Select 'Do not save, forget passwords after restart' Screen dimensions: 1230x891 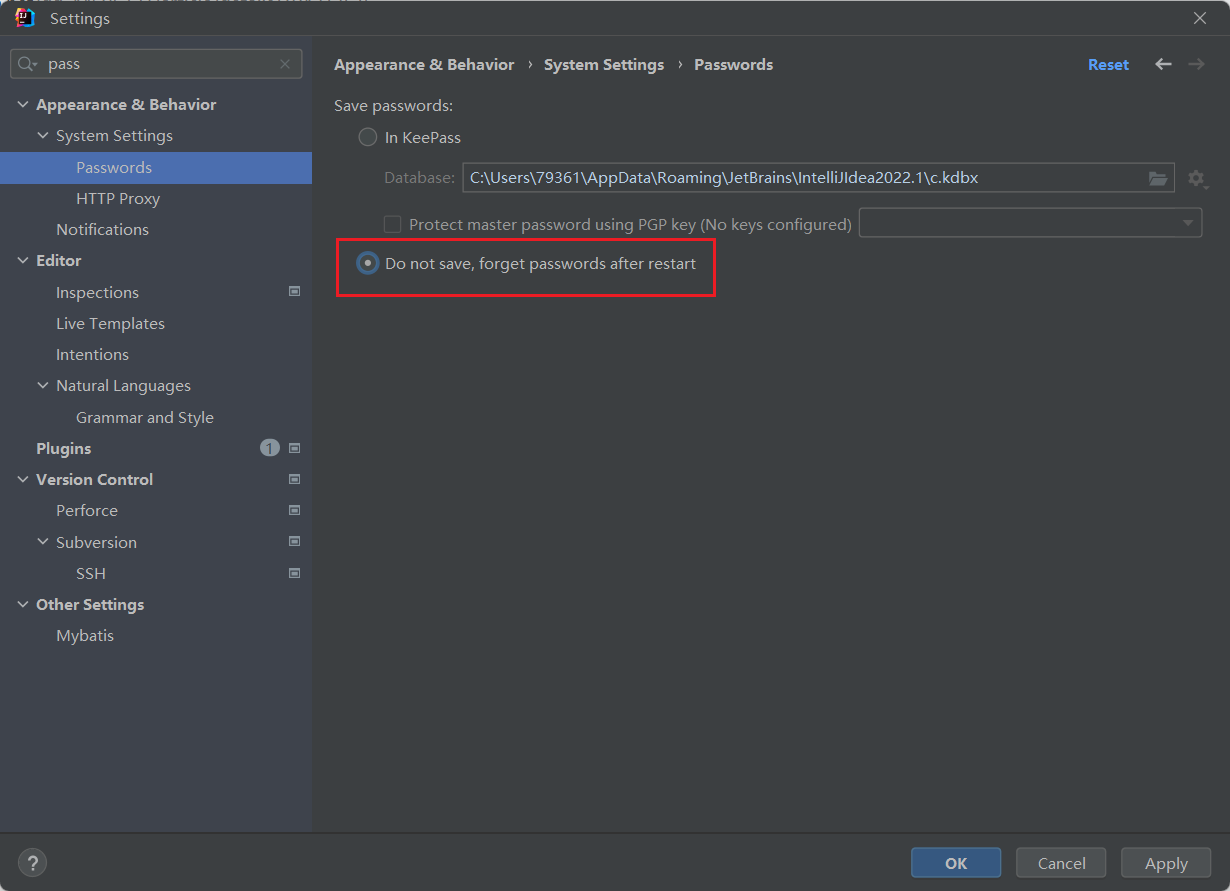[368, 263]
